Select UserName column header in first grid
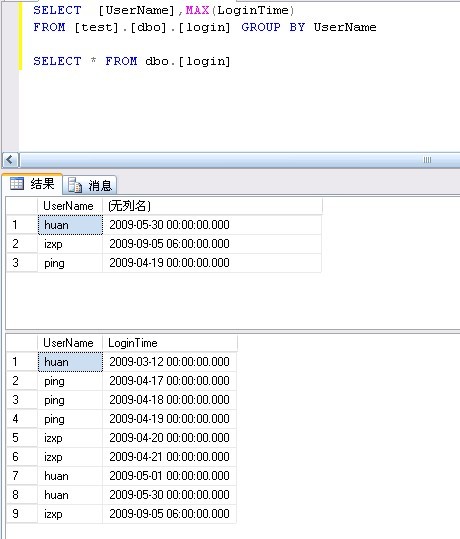 pyautogui.click(x=70, y=206)
